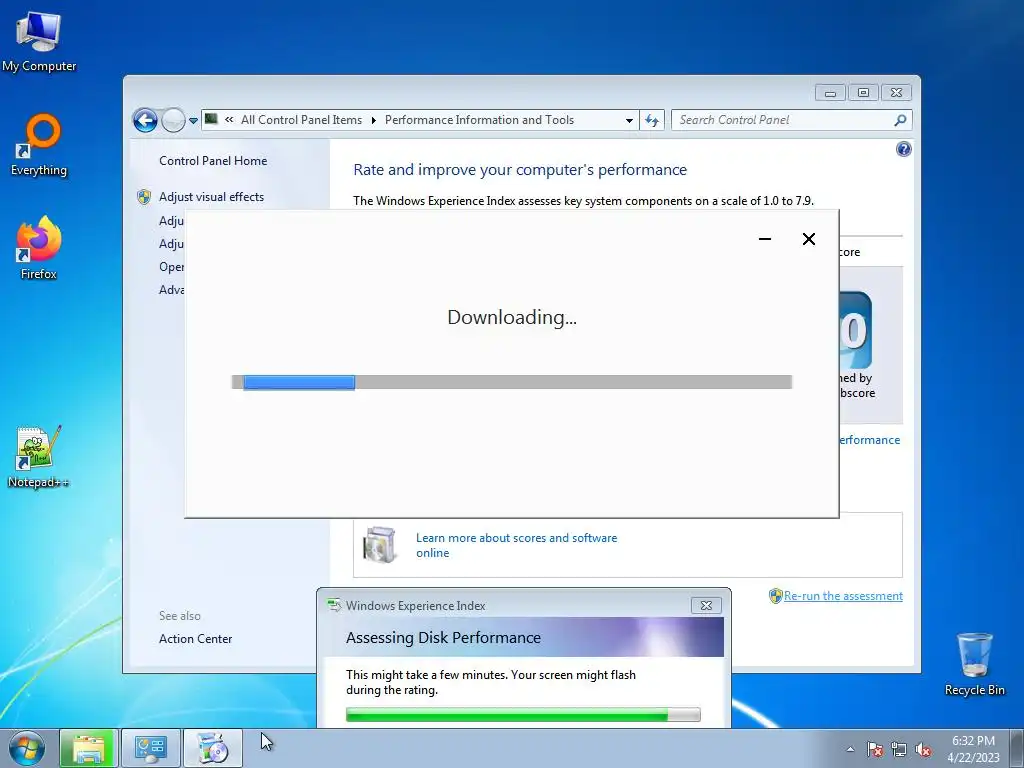Expand breadcrumb arrow after All Control Panel Items

click(374, 120)
